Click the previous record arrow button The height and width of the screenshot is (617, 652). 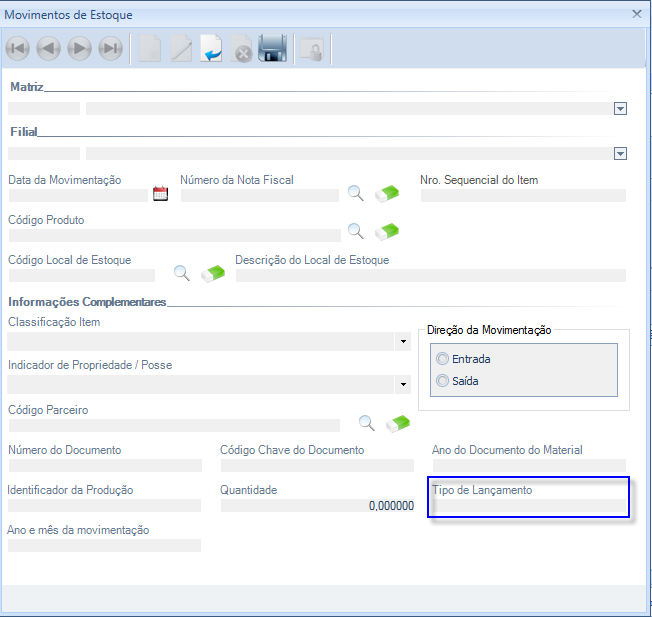48,48
